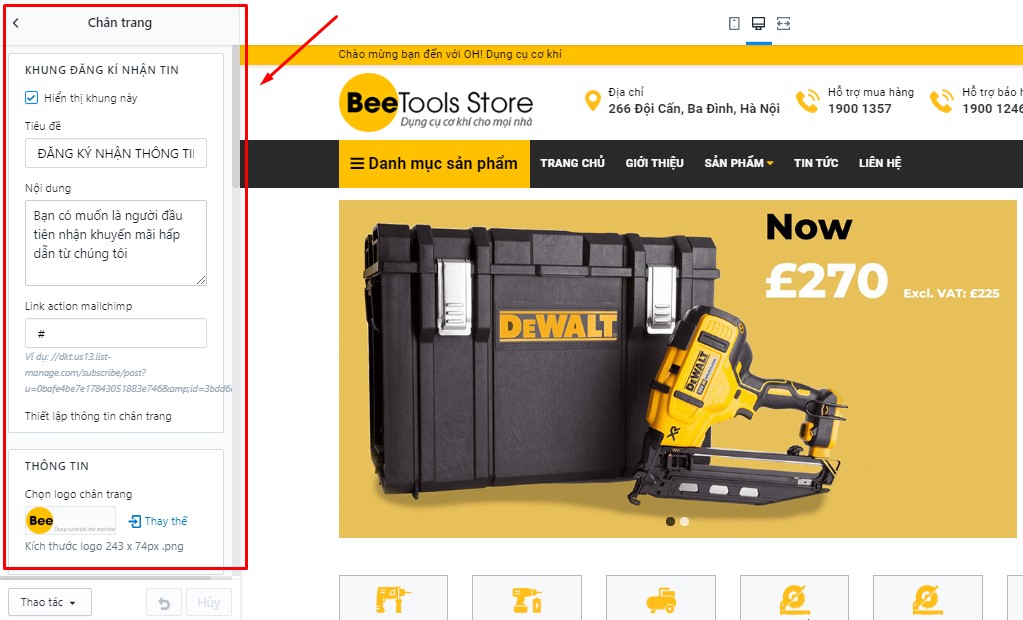
Task: Select the second slider dot on banner
Action: click(x=684, y=521)
